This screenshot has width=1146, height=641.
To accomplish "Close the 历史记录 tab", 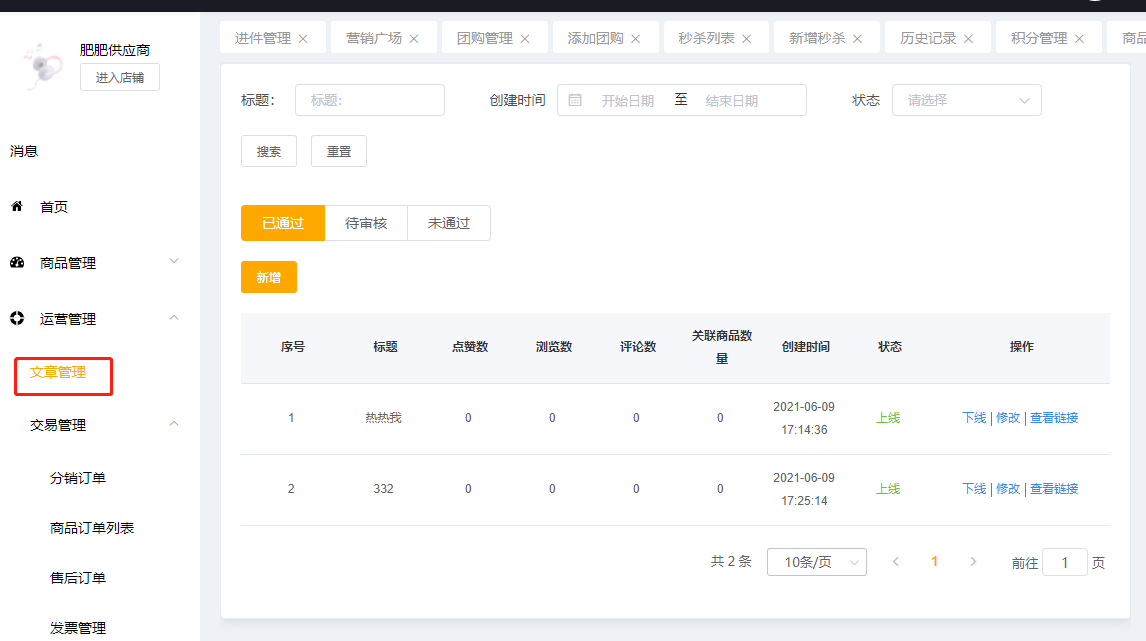I will point(968,39).
